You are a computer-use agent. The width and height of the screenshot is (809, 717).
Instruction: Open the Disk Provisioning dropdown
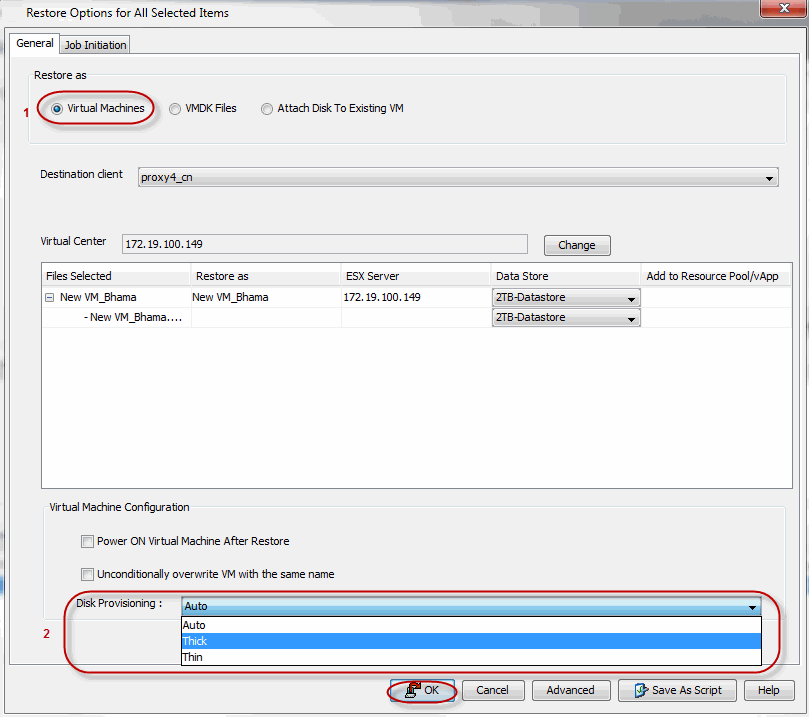pyautogui.click(x=753, y=605)
